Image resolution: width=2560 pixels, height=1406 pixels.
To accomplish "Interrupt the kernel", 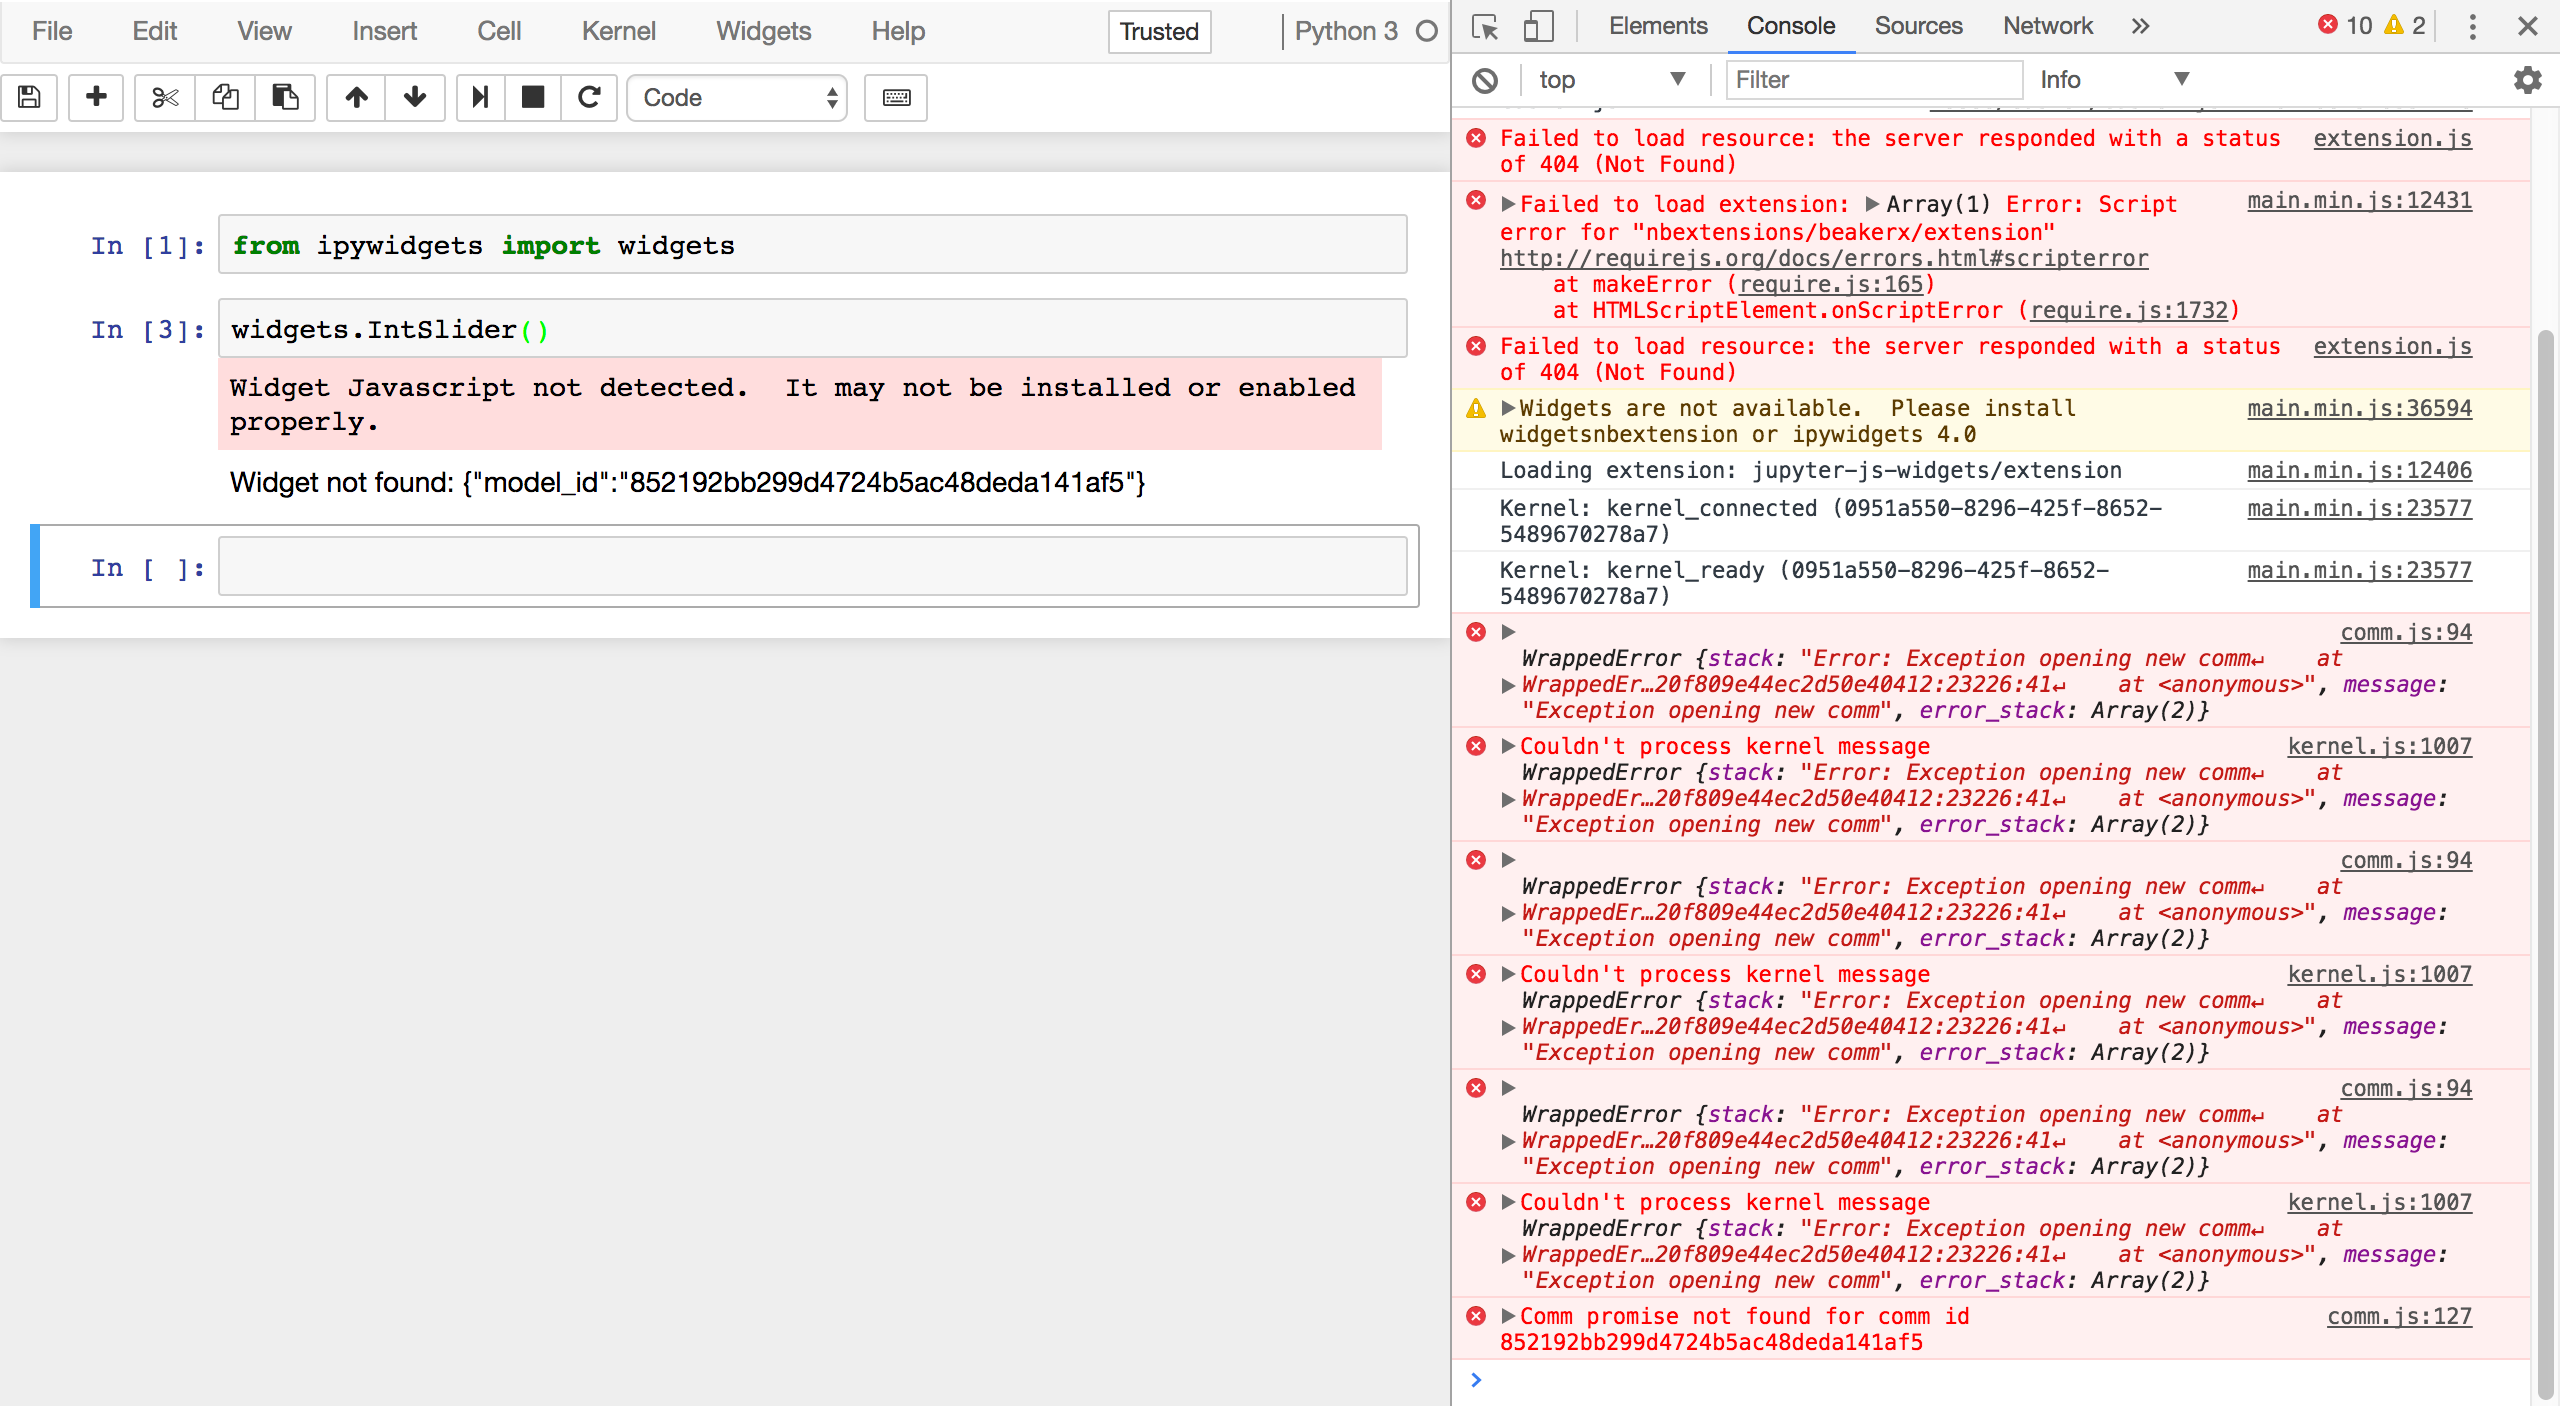I will click(x=533, y=97).
